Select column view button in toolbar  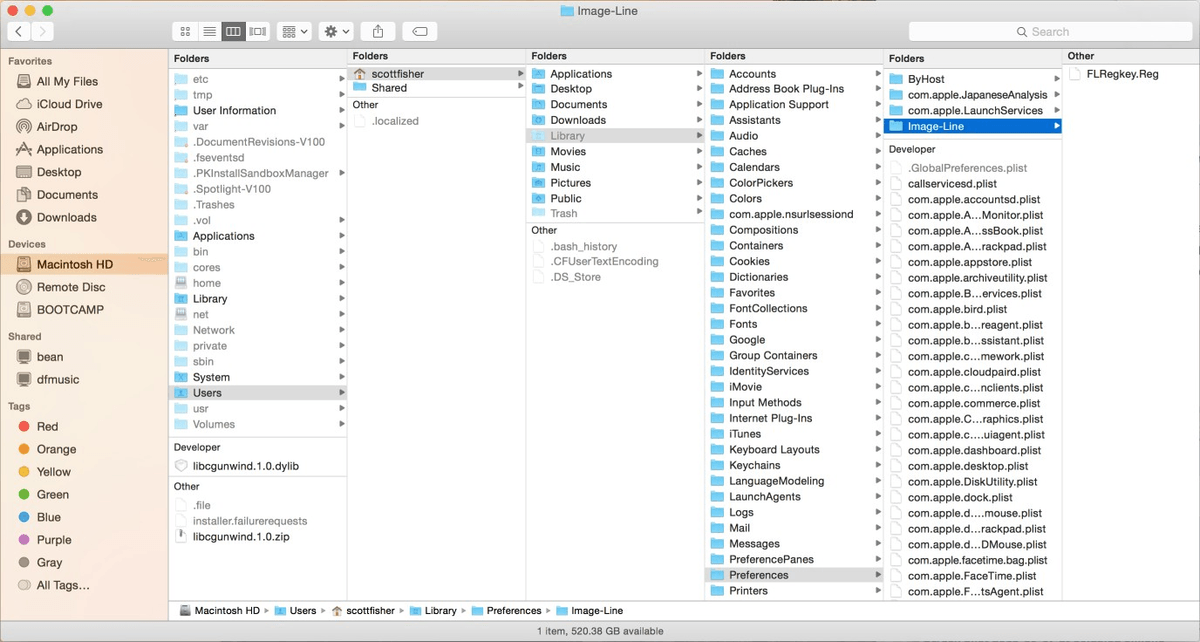pyautogui.click(x=233, y=32)
